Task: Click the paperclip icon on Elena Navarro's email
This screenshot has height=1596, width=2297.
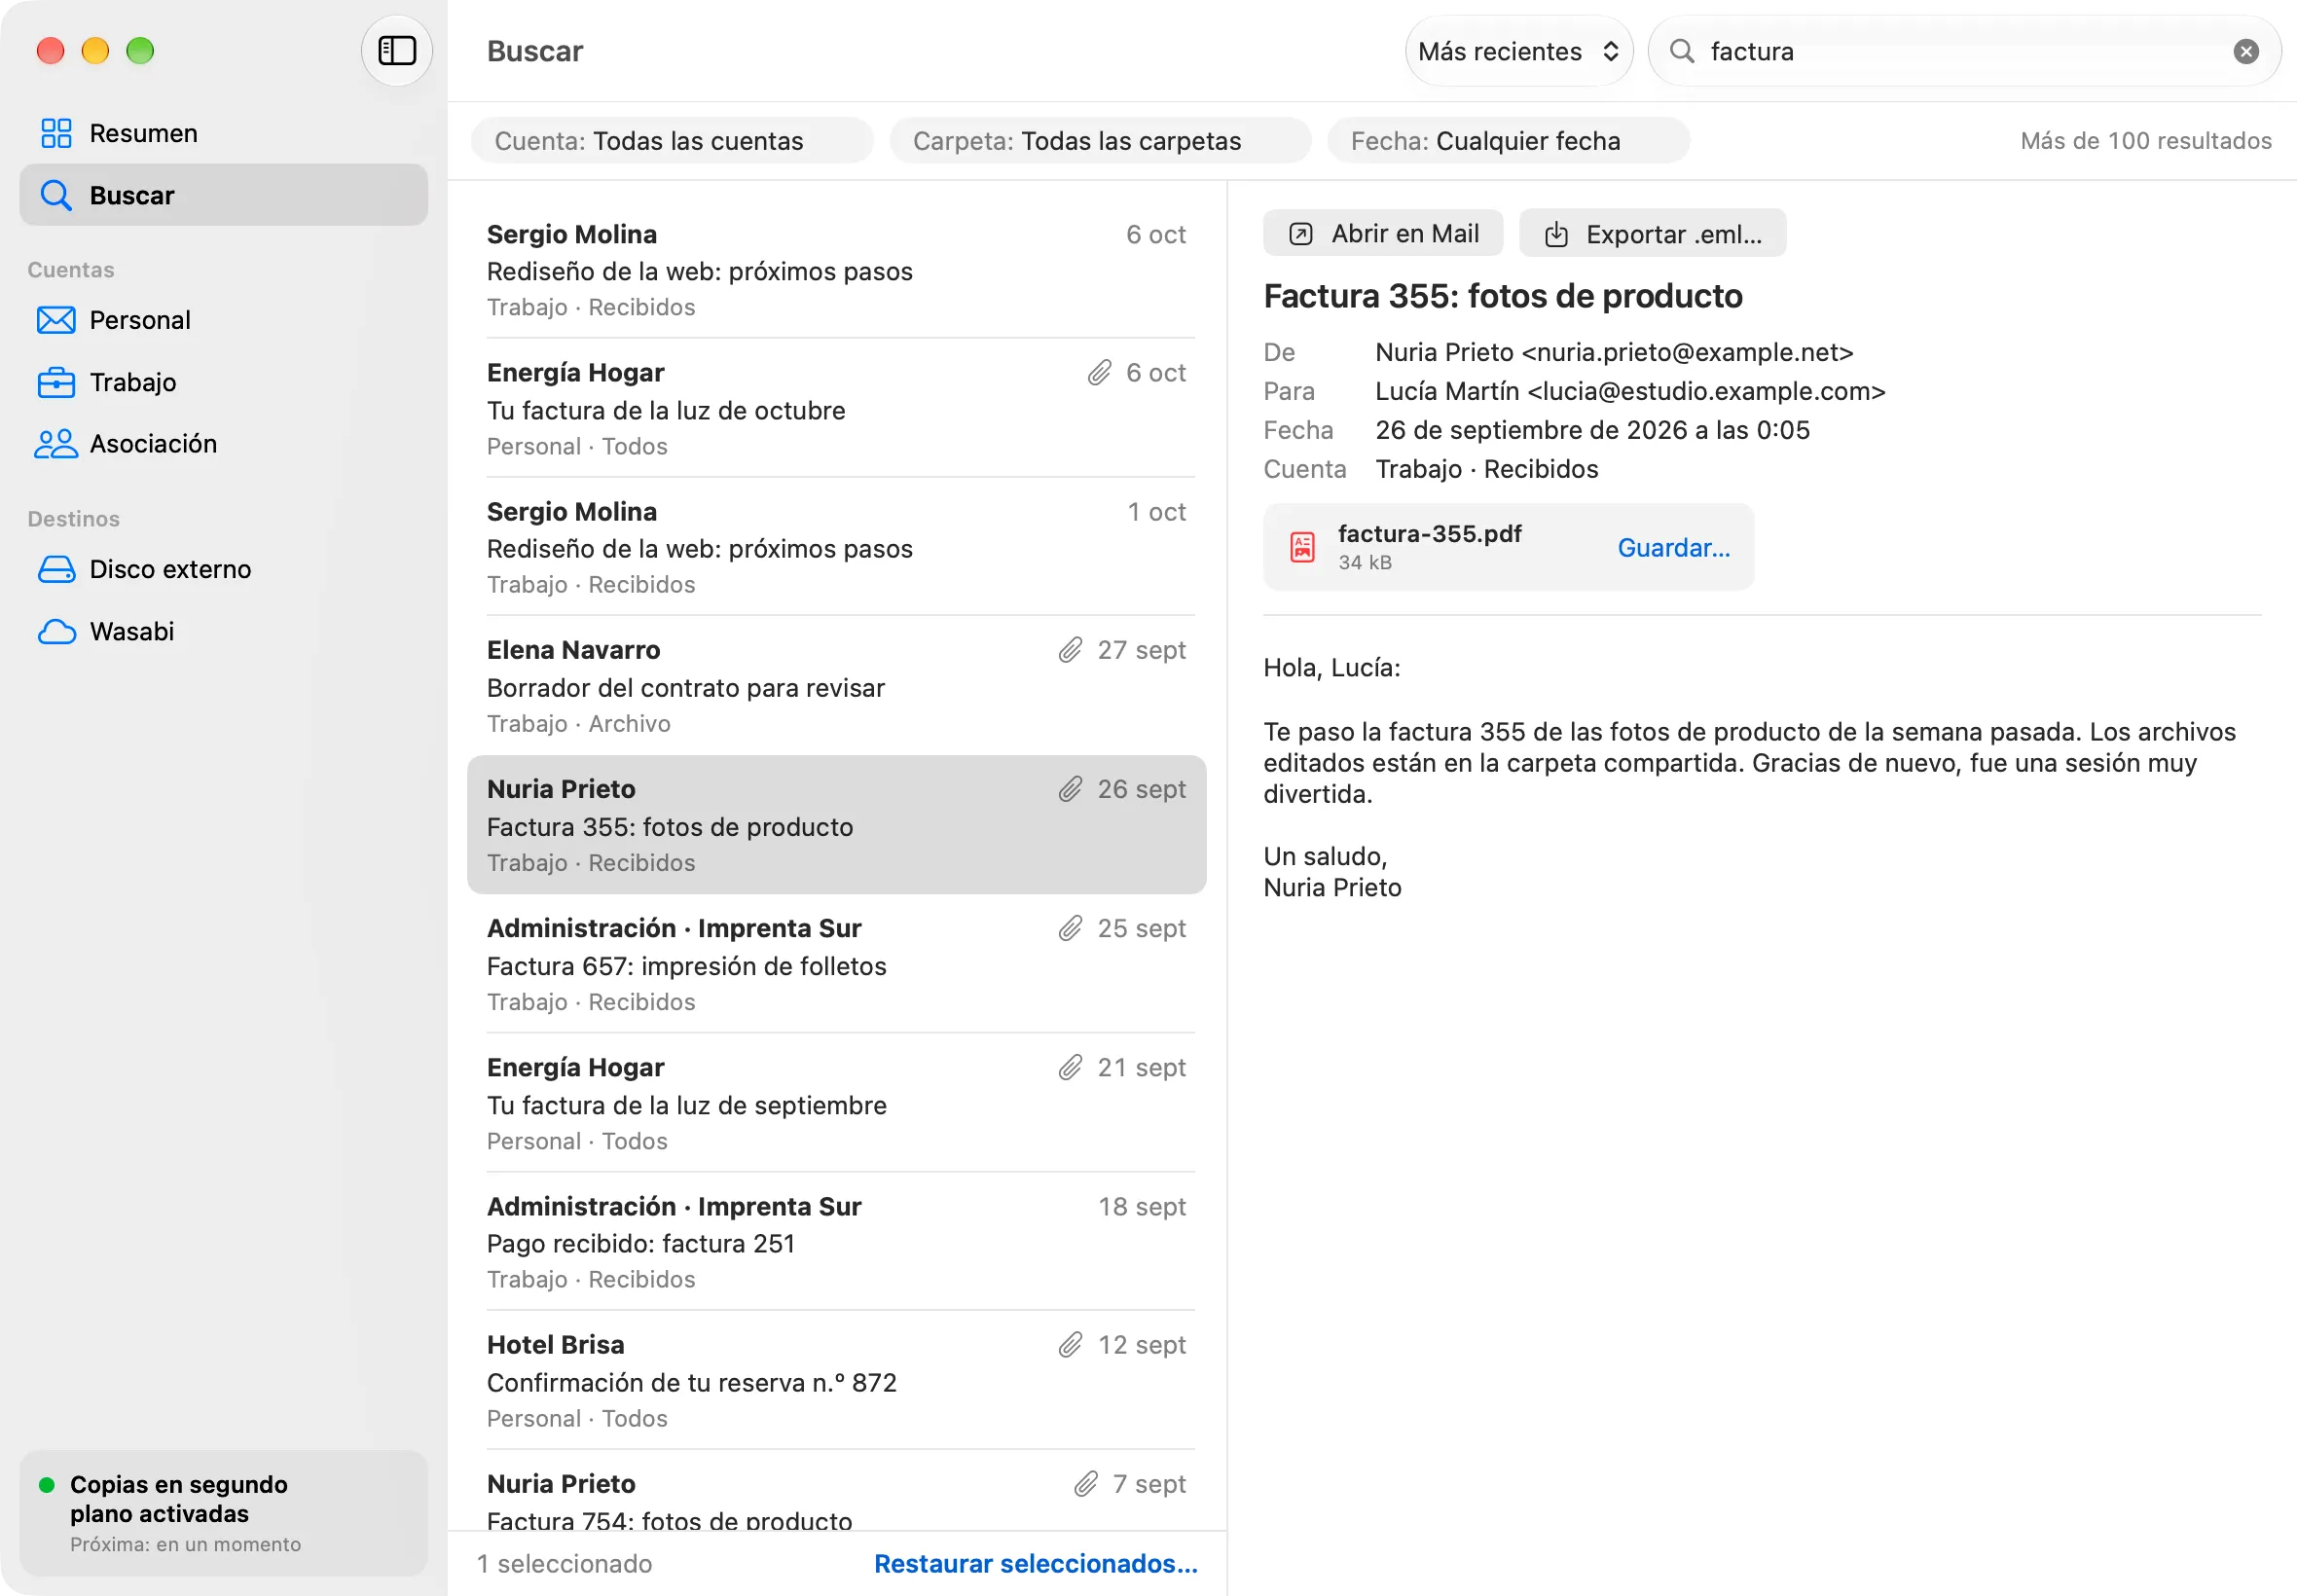Action: click(1070, 650)
